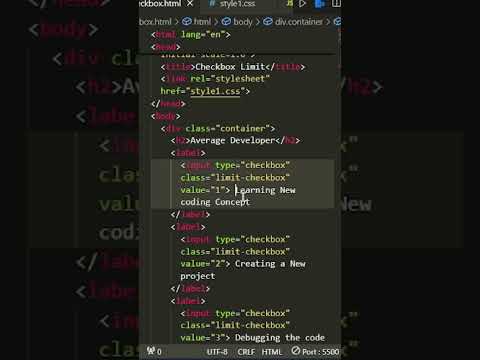
Task: Click the value="3" attribute
Action: pos(203,338)
